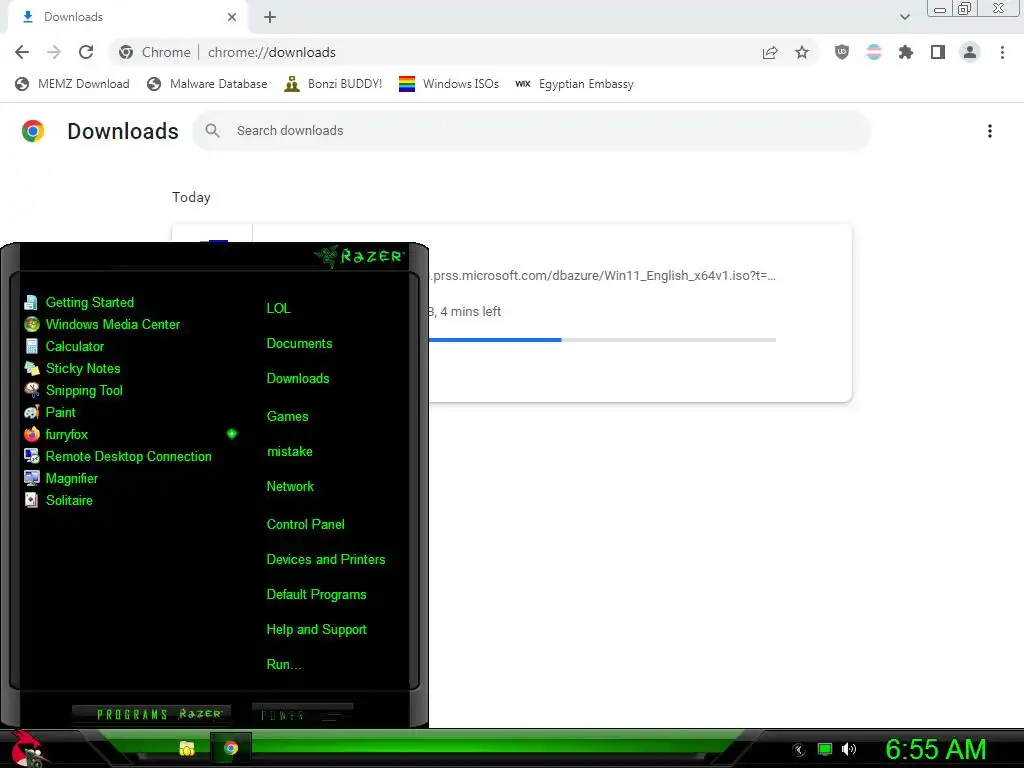Viewport: 1024px width, 768px height.
Task: Go back using the browser back arrow
Action: (22, 52)
